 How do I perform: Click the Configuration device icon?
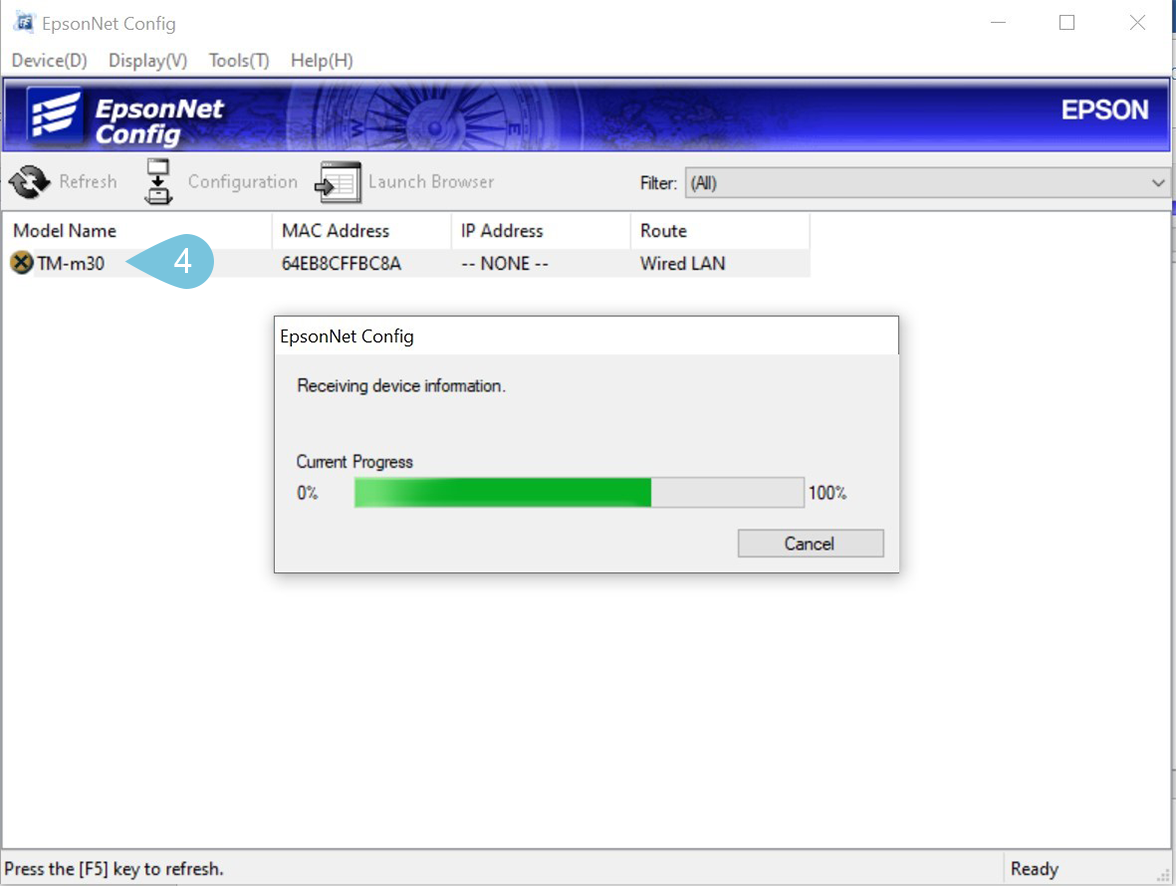pos(159,182)
